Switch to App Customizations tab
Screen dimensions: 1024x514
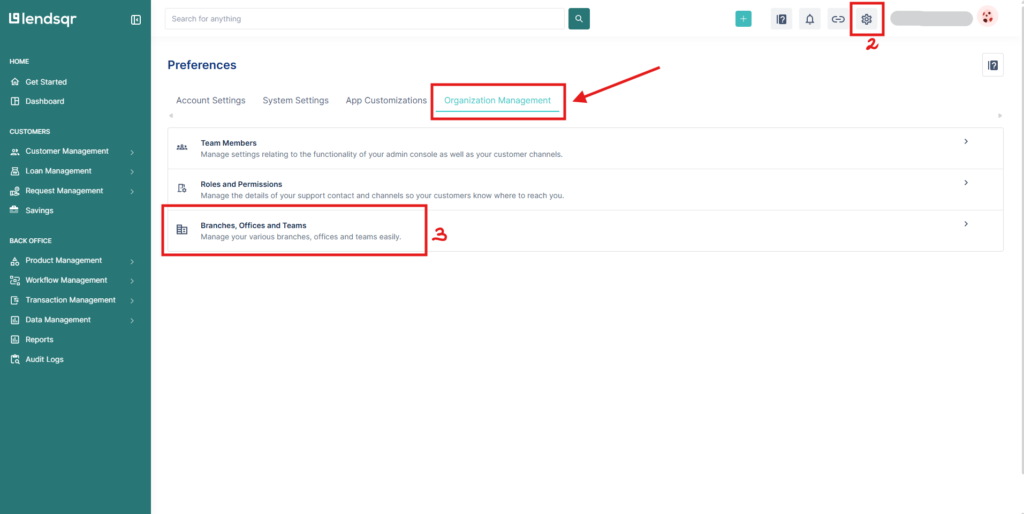(386, 101)
